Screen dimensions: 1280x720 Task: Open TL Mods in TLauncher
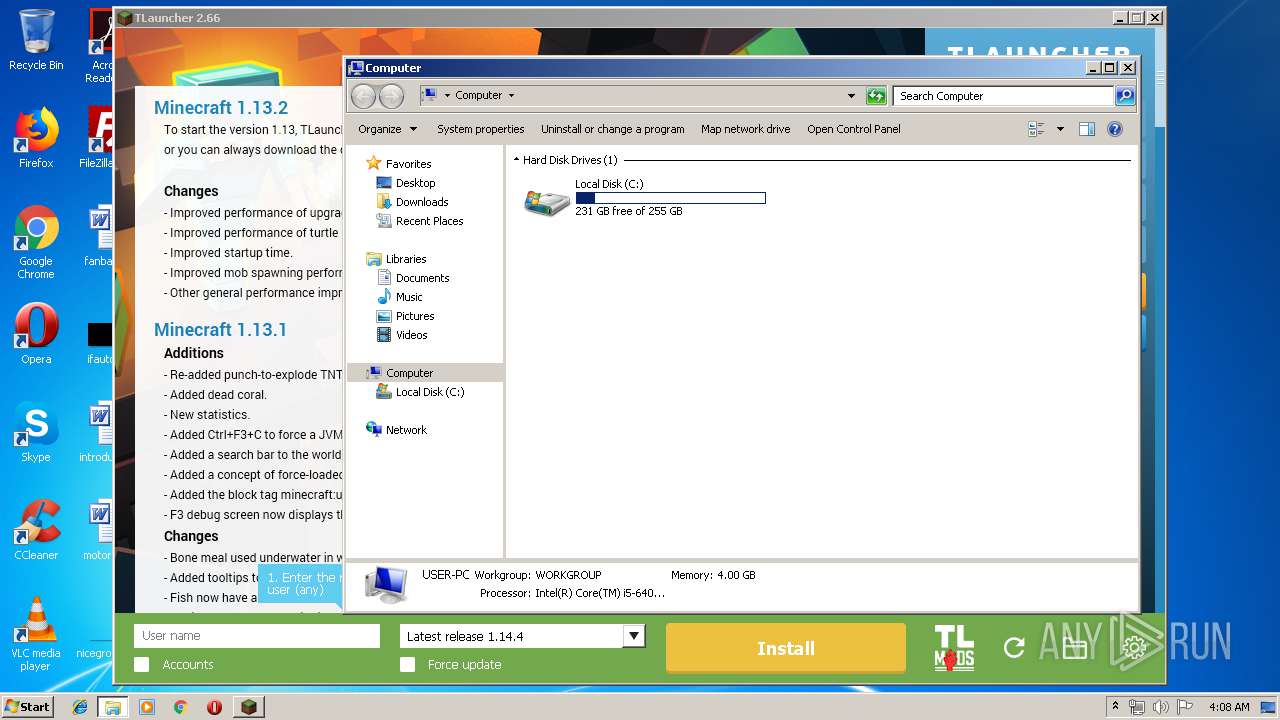(x=953, y=647)
